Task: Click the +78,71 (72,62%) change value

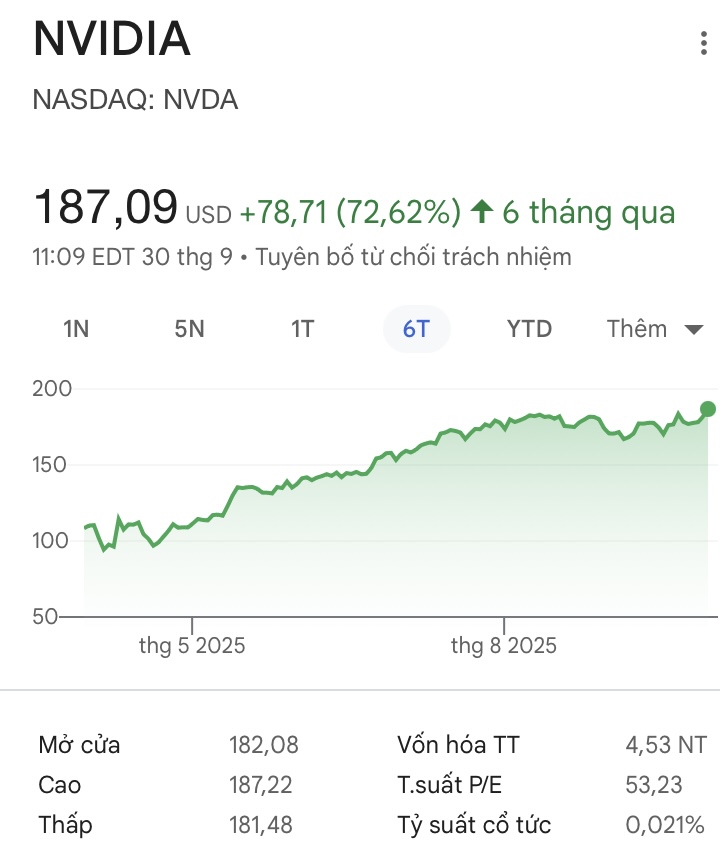Action: 350,212
